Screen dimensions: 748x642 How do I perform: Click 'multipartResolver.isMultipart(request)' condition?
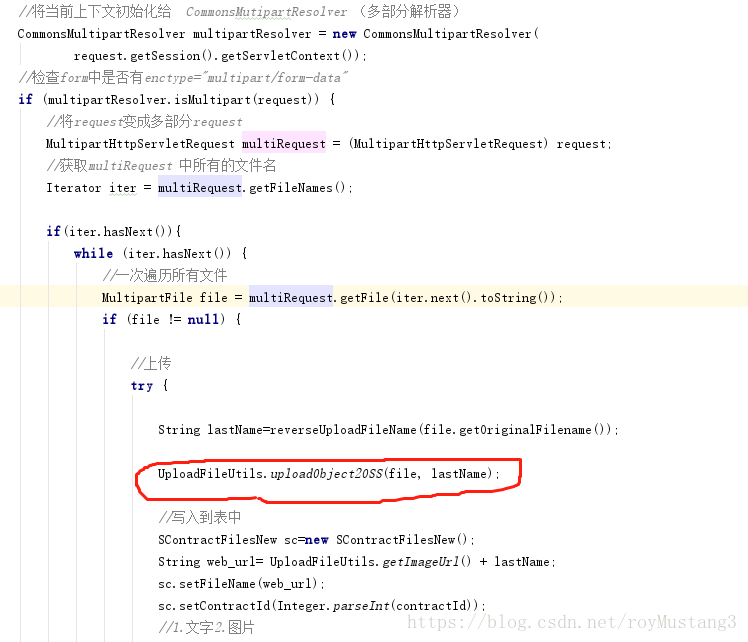click(x=183, y=100)
